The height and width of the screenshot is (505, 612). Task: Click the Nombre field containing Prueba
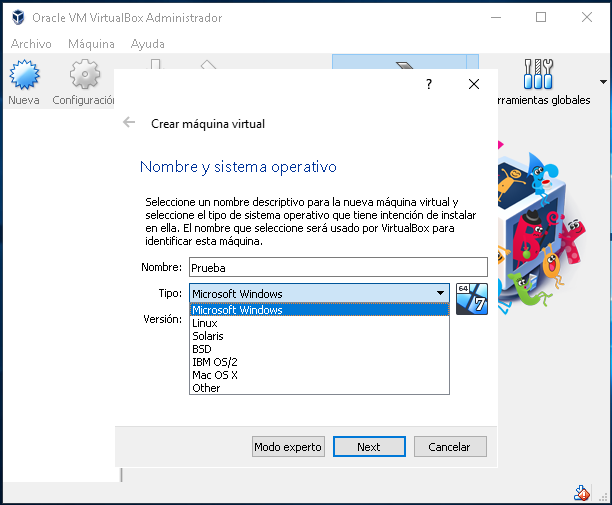pyautogui.click(x=338, y=267)
